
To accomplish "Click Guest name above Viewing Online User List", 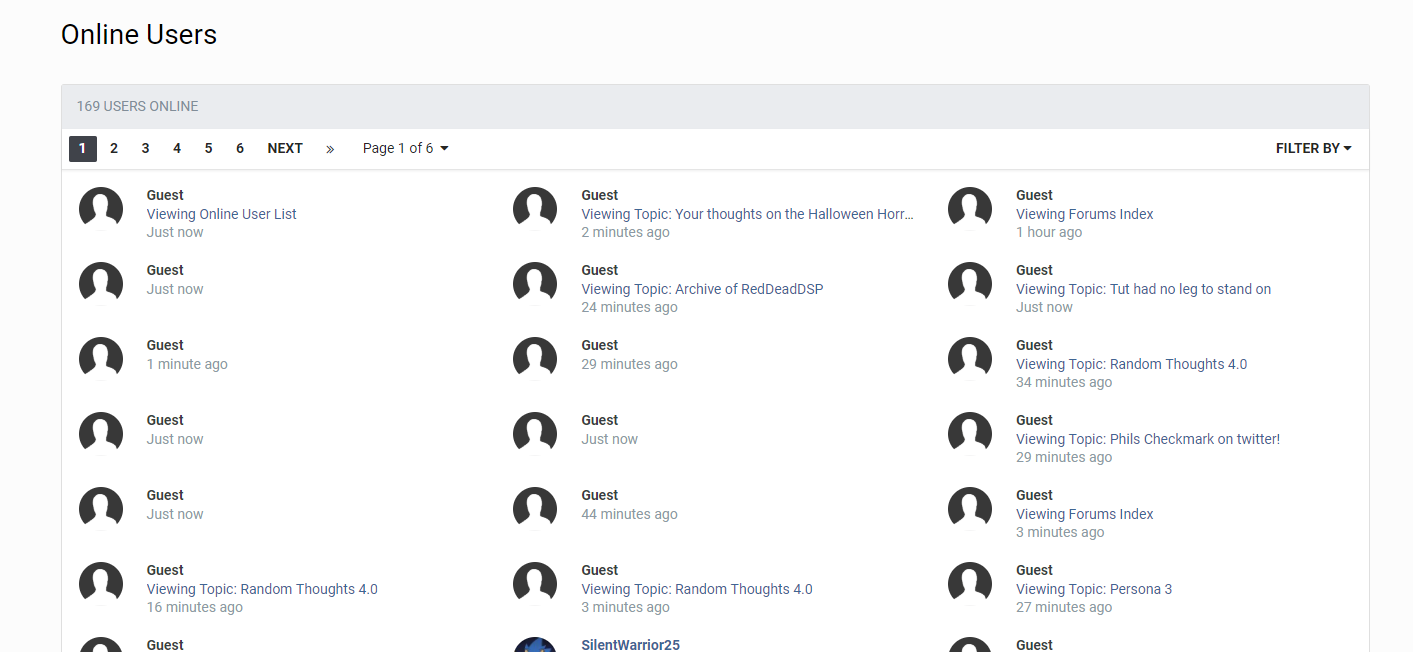I will click(165, 195).
